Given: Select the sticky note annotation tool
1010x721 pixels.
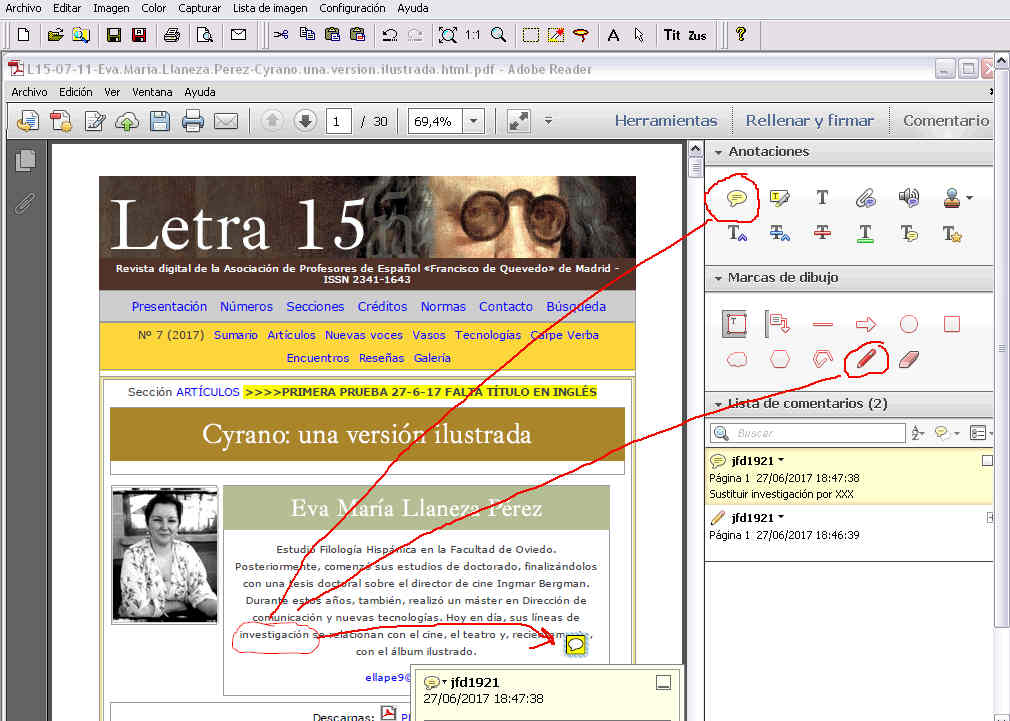Looking at the screenshot, I should (x=737, y=198).
